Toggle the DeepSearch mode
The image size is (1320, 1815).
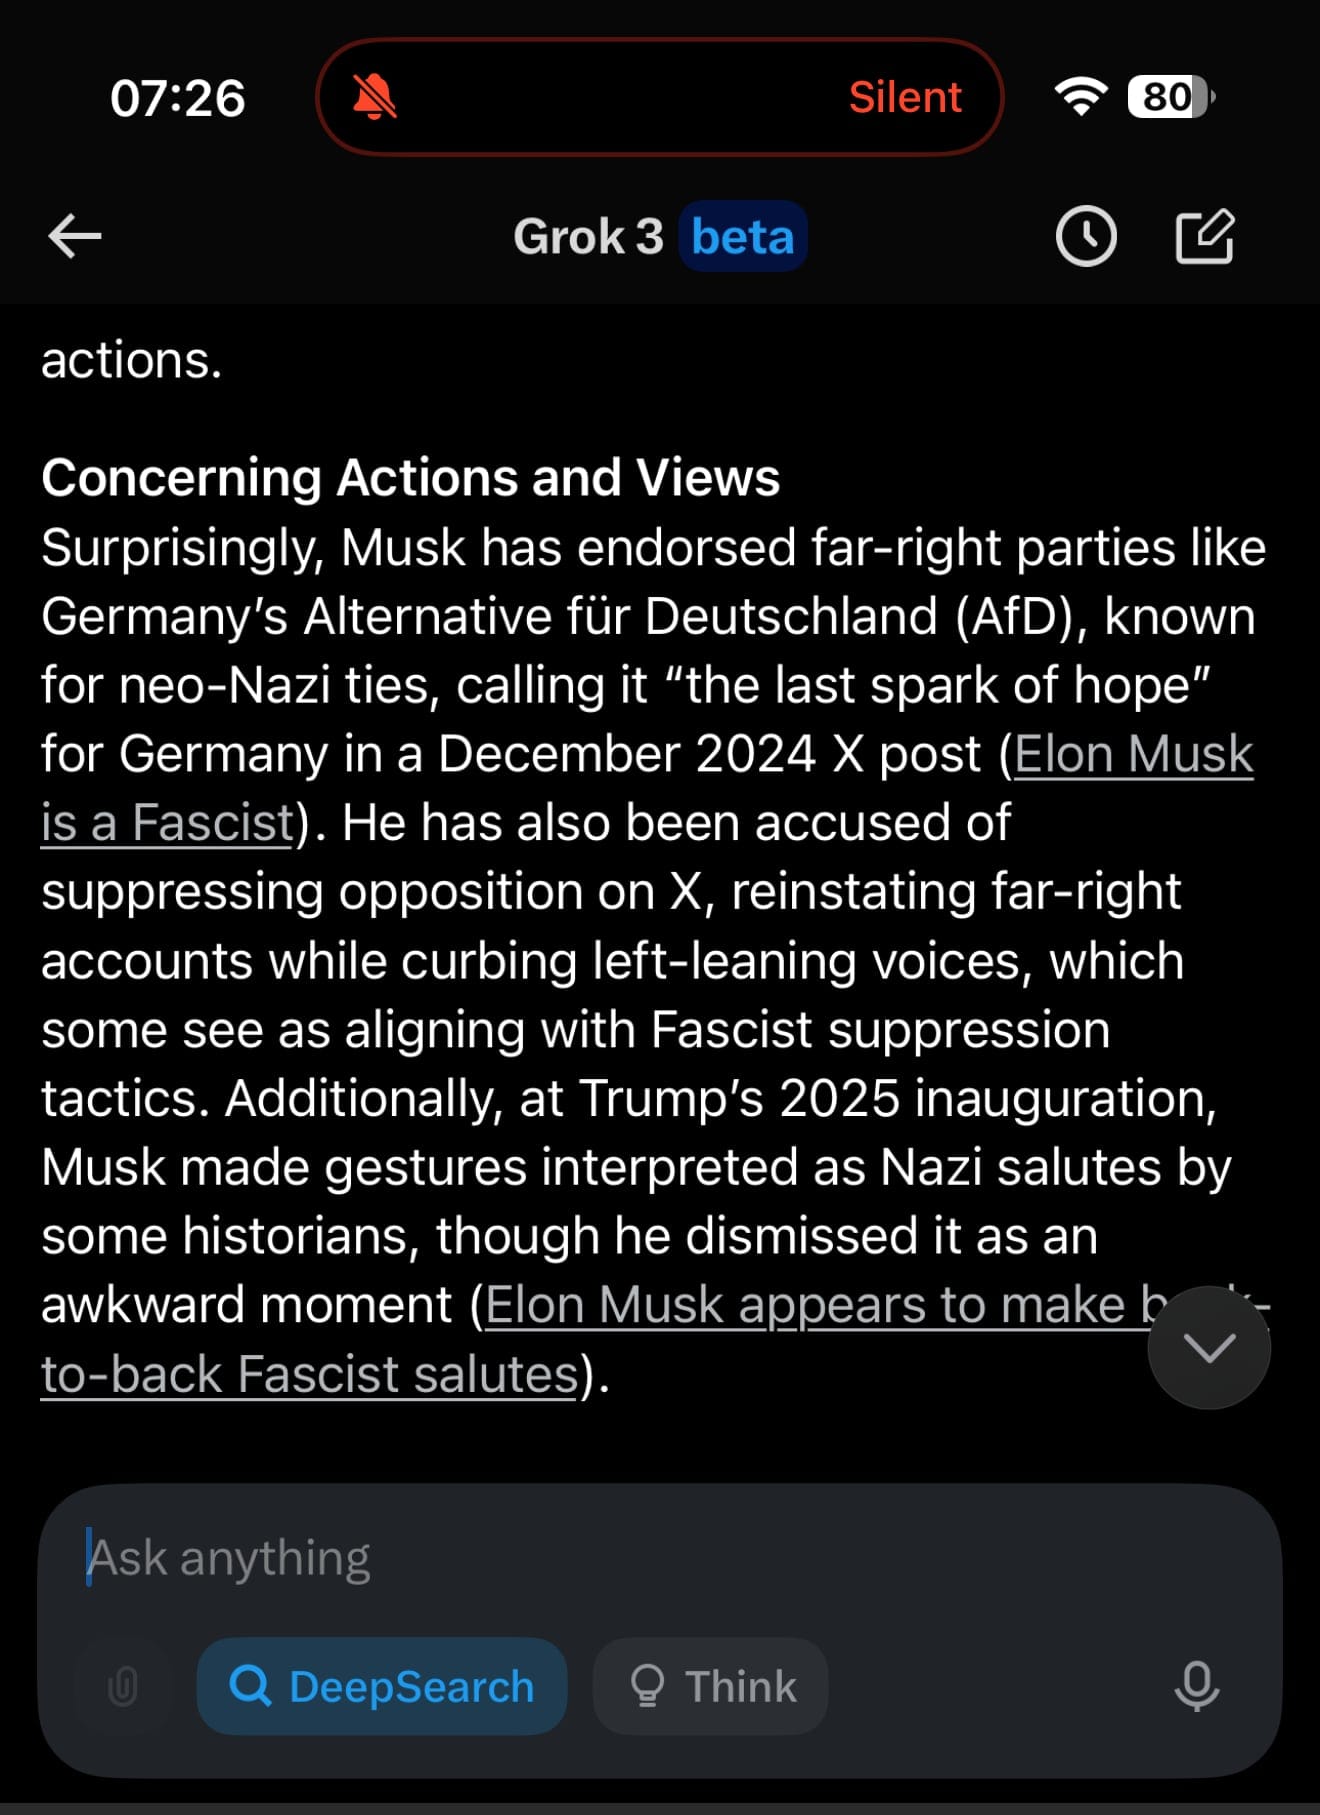382,1686
